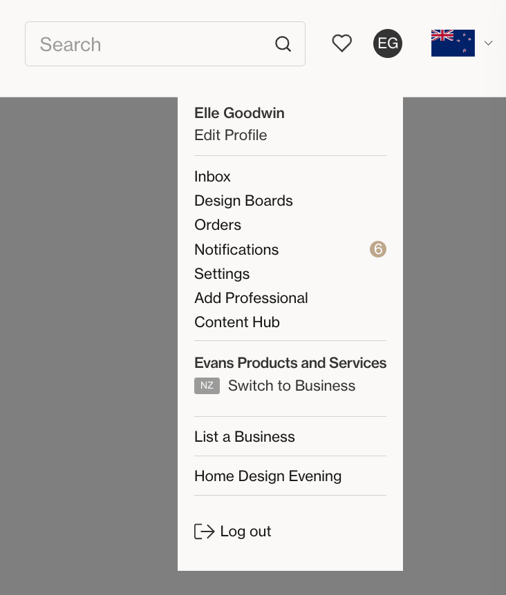Open Settings in the account menu

pos(222,274)
